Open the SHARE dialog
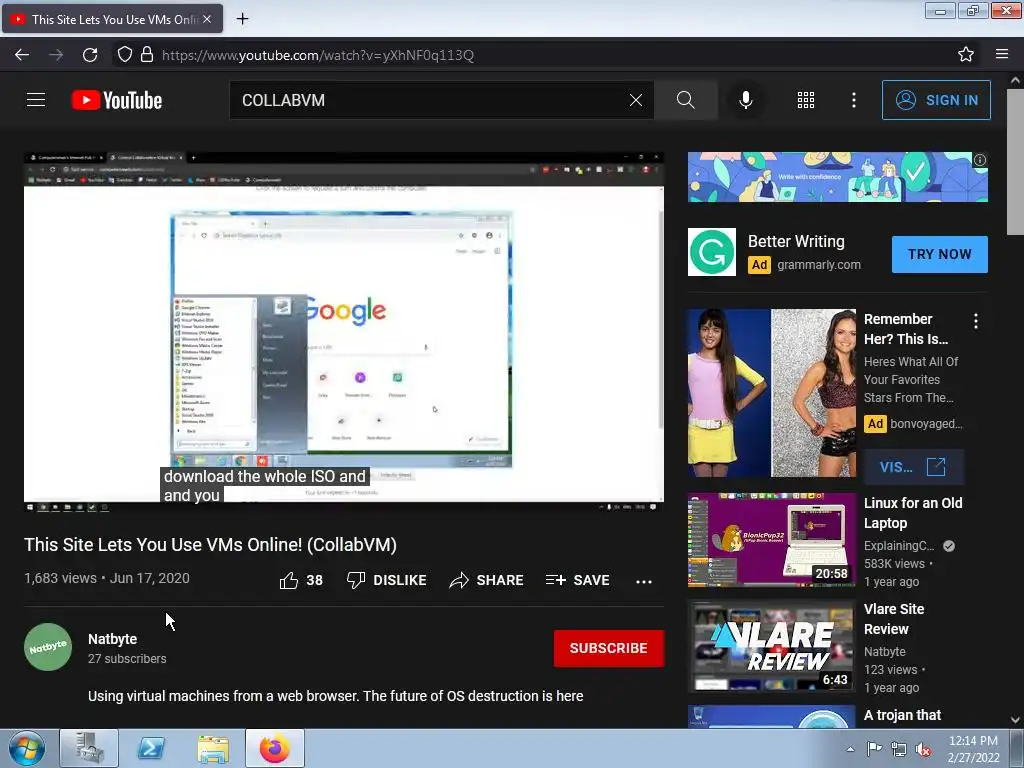 click(487, 580)
